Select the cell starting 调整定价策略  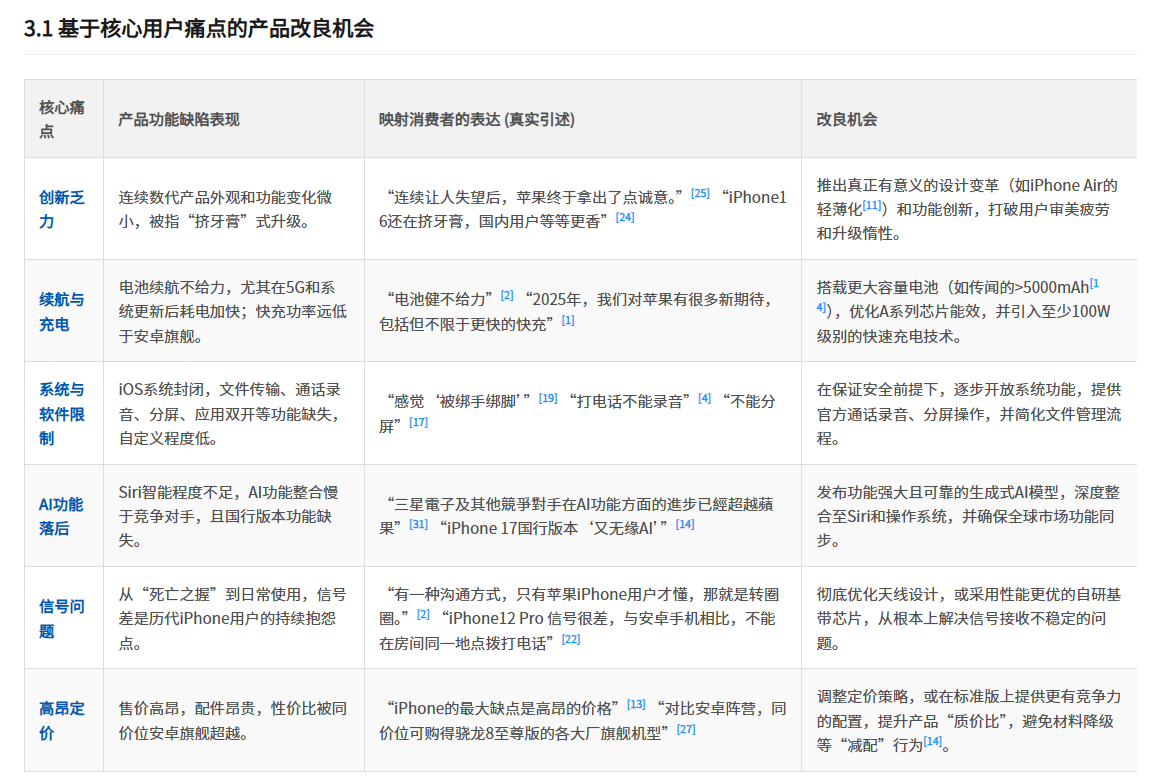click(969, 720)
